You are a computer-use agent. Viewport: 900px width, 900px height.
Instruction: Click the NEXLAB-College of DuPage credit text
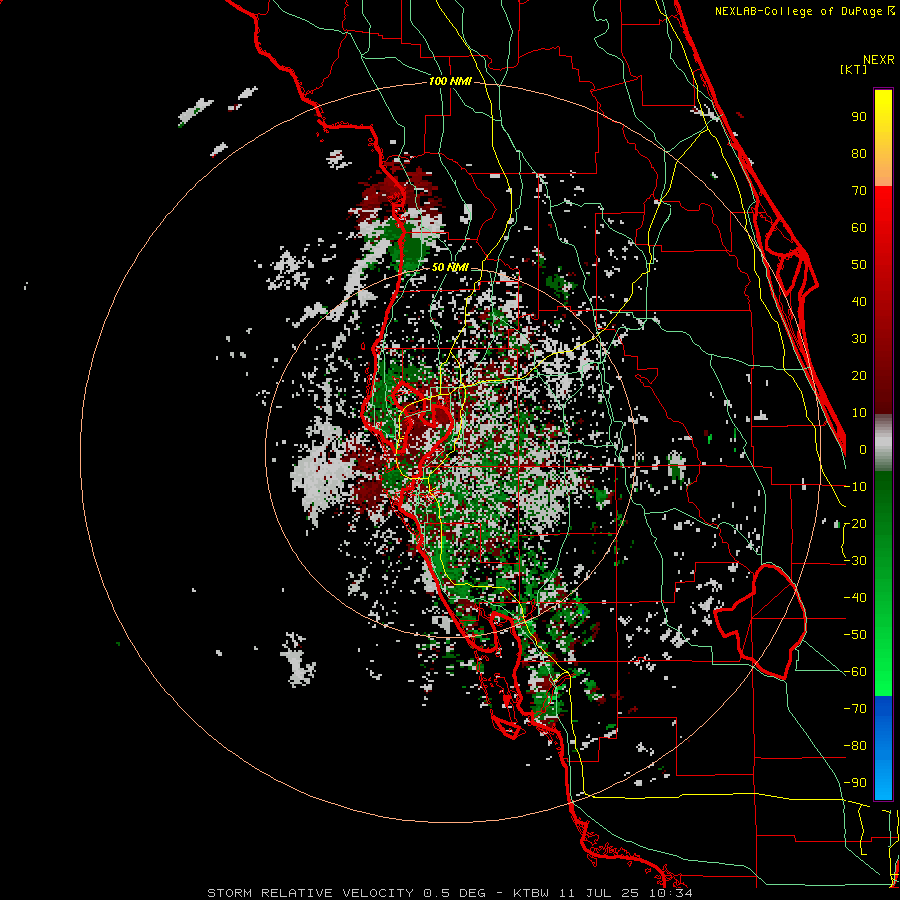[x=804, y=11]
